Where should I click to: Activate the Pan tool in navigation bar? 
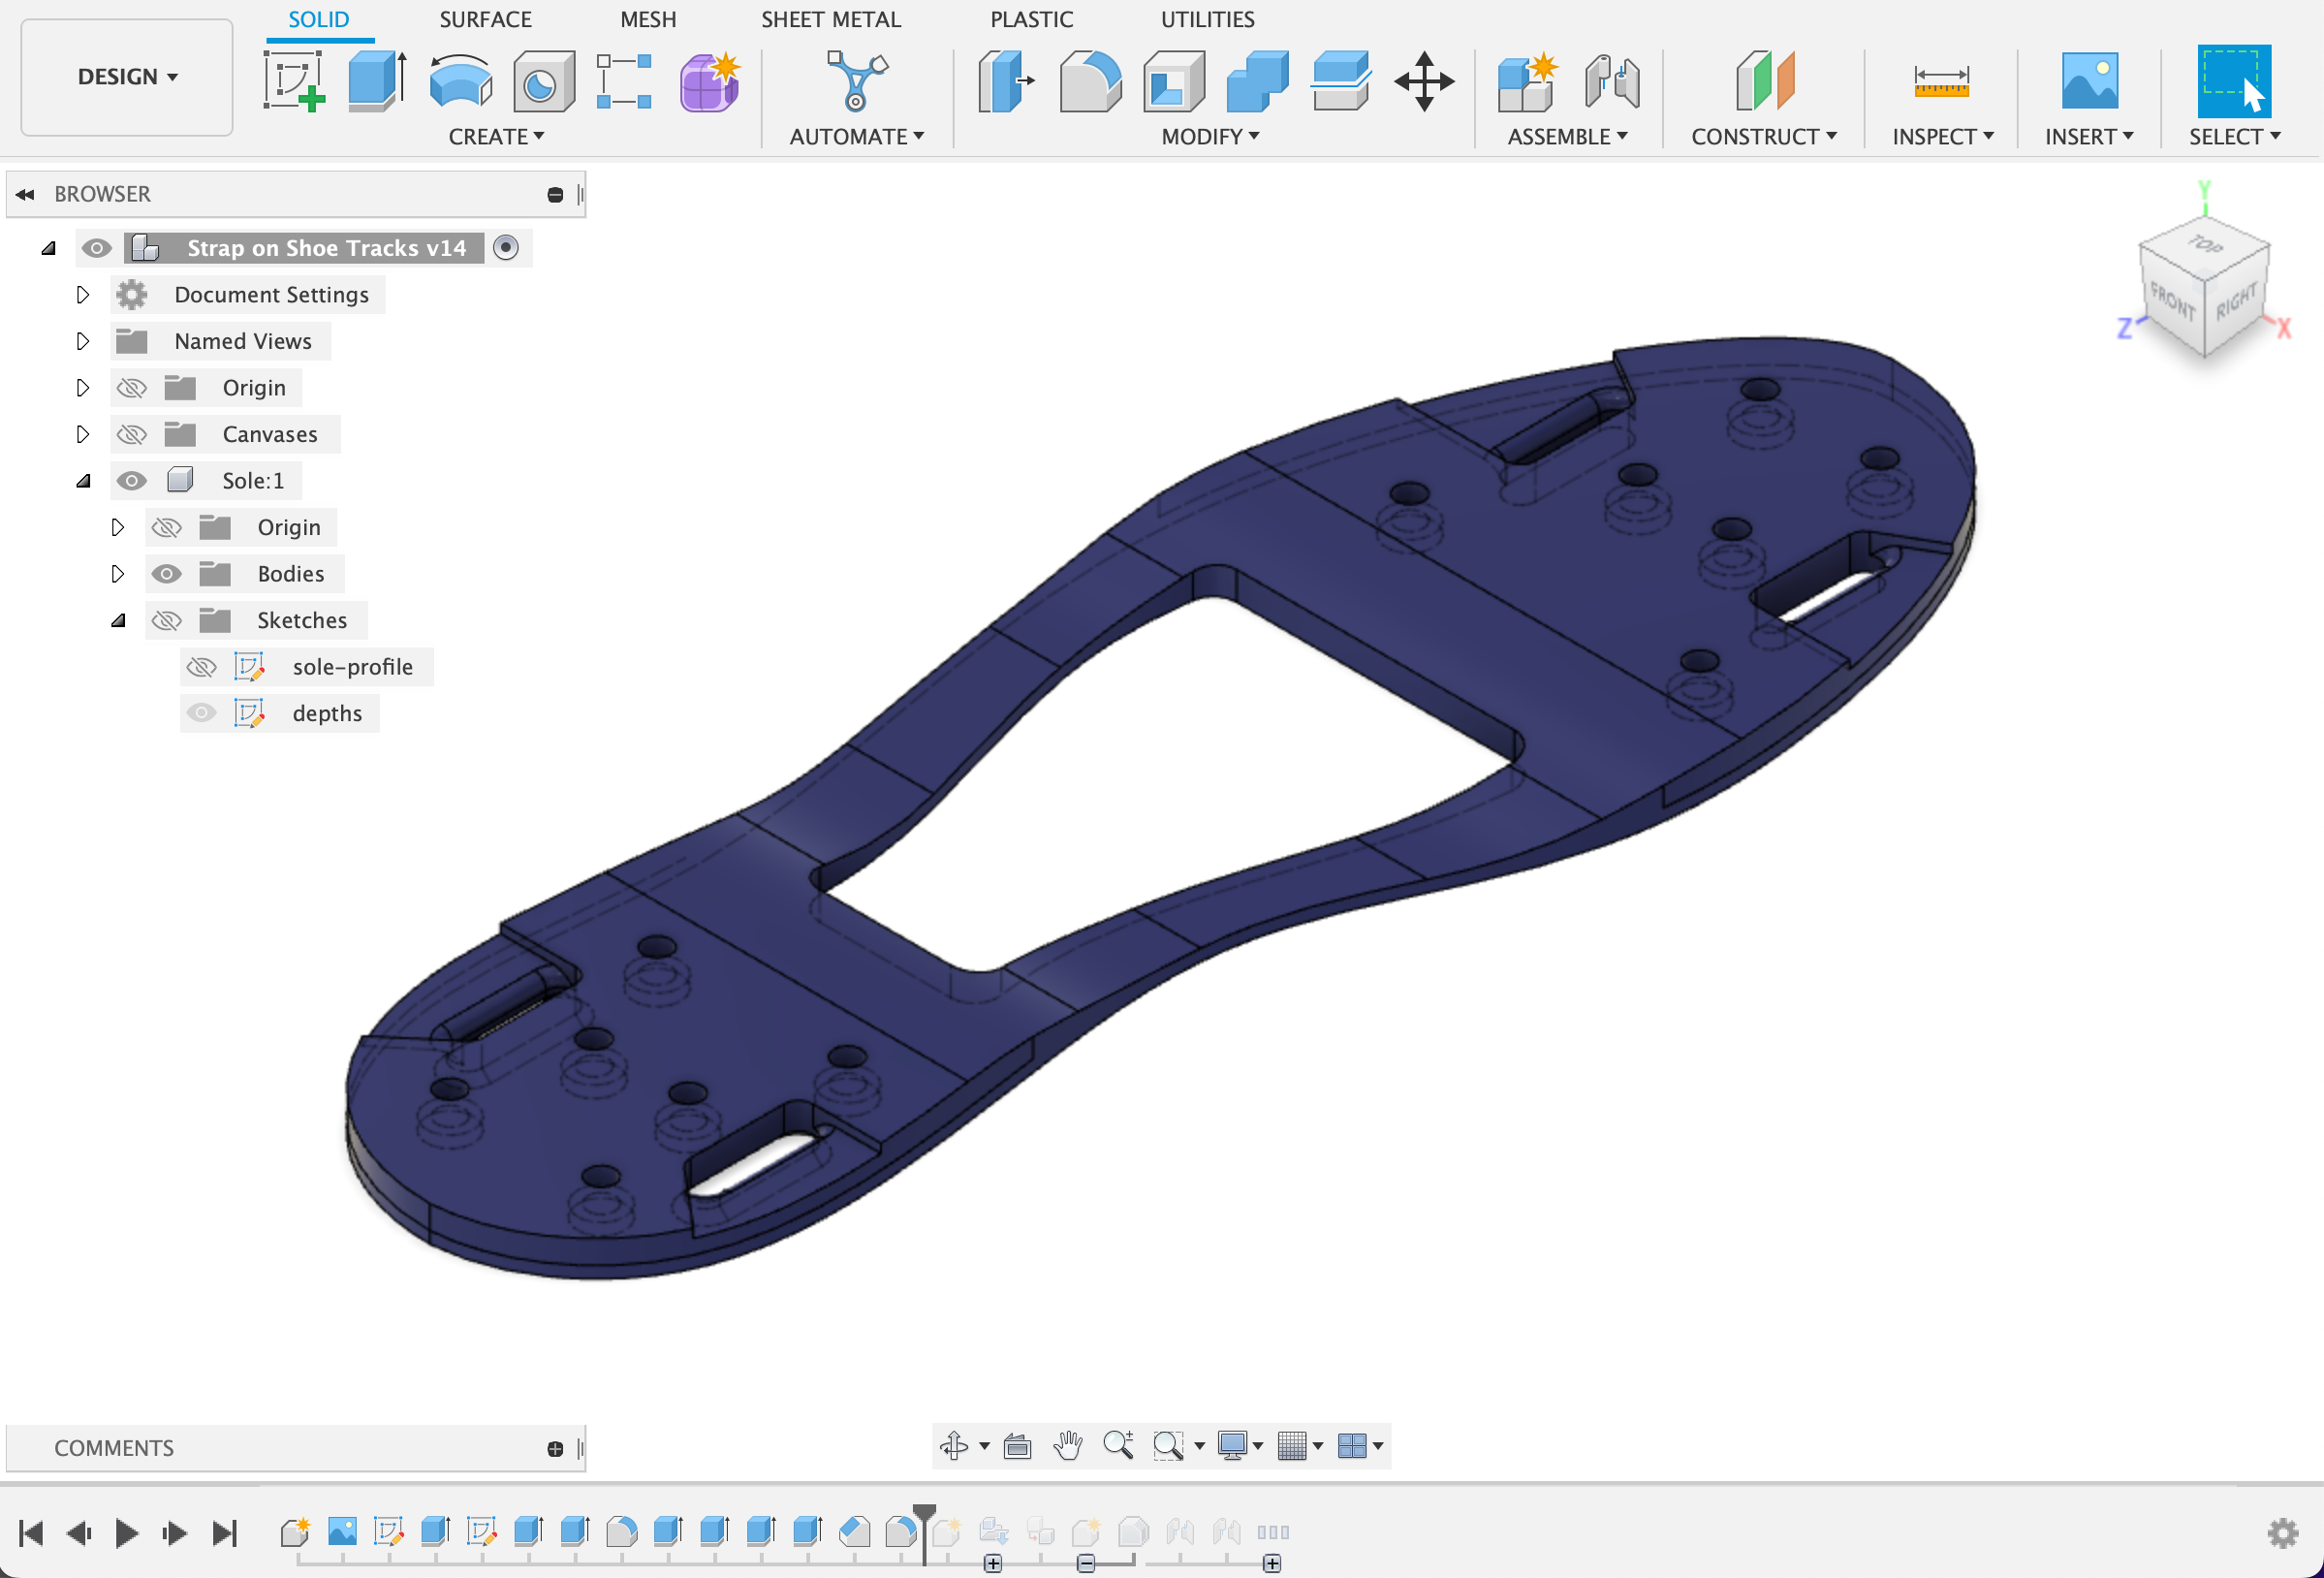(1067, 1446)
